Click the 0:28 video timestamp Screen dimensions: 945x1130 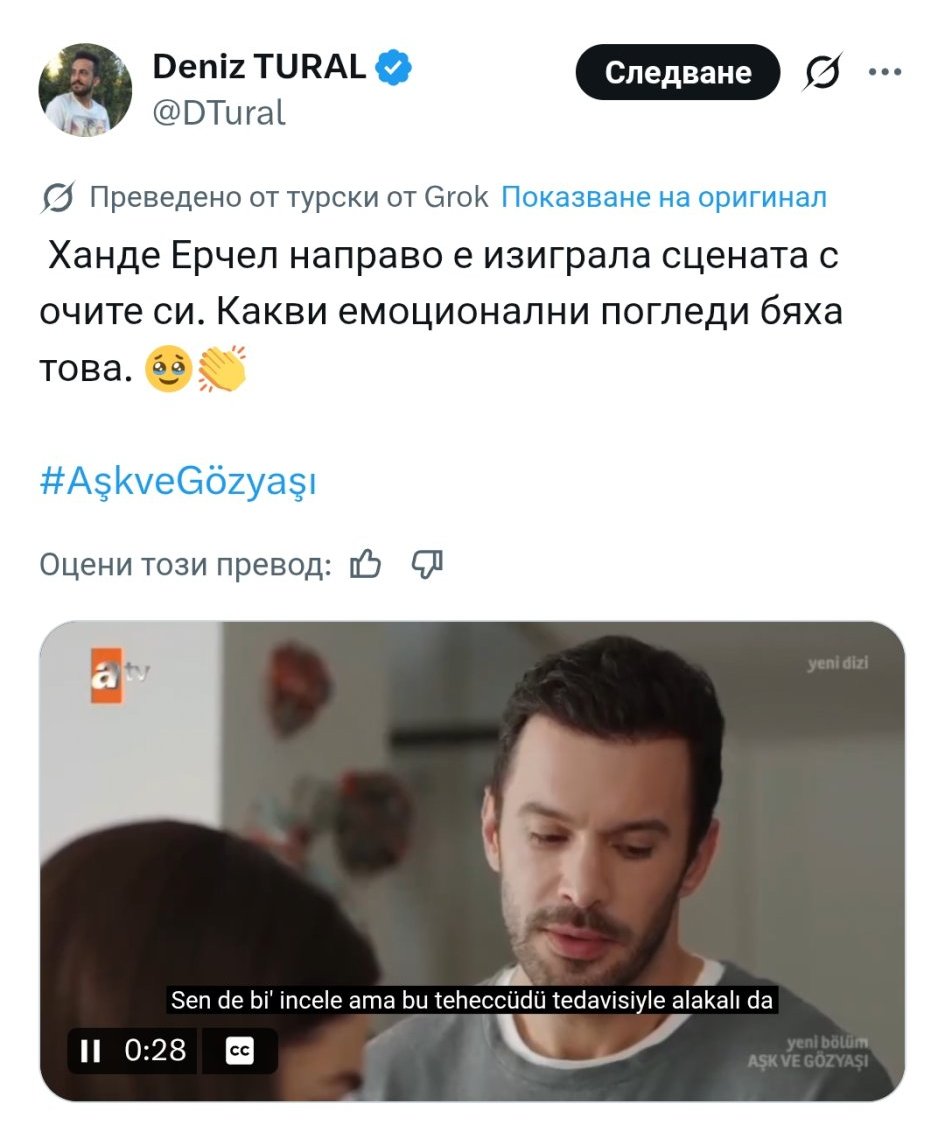155,1050
